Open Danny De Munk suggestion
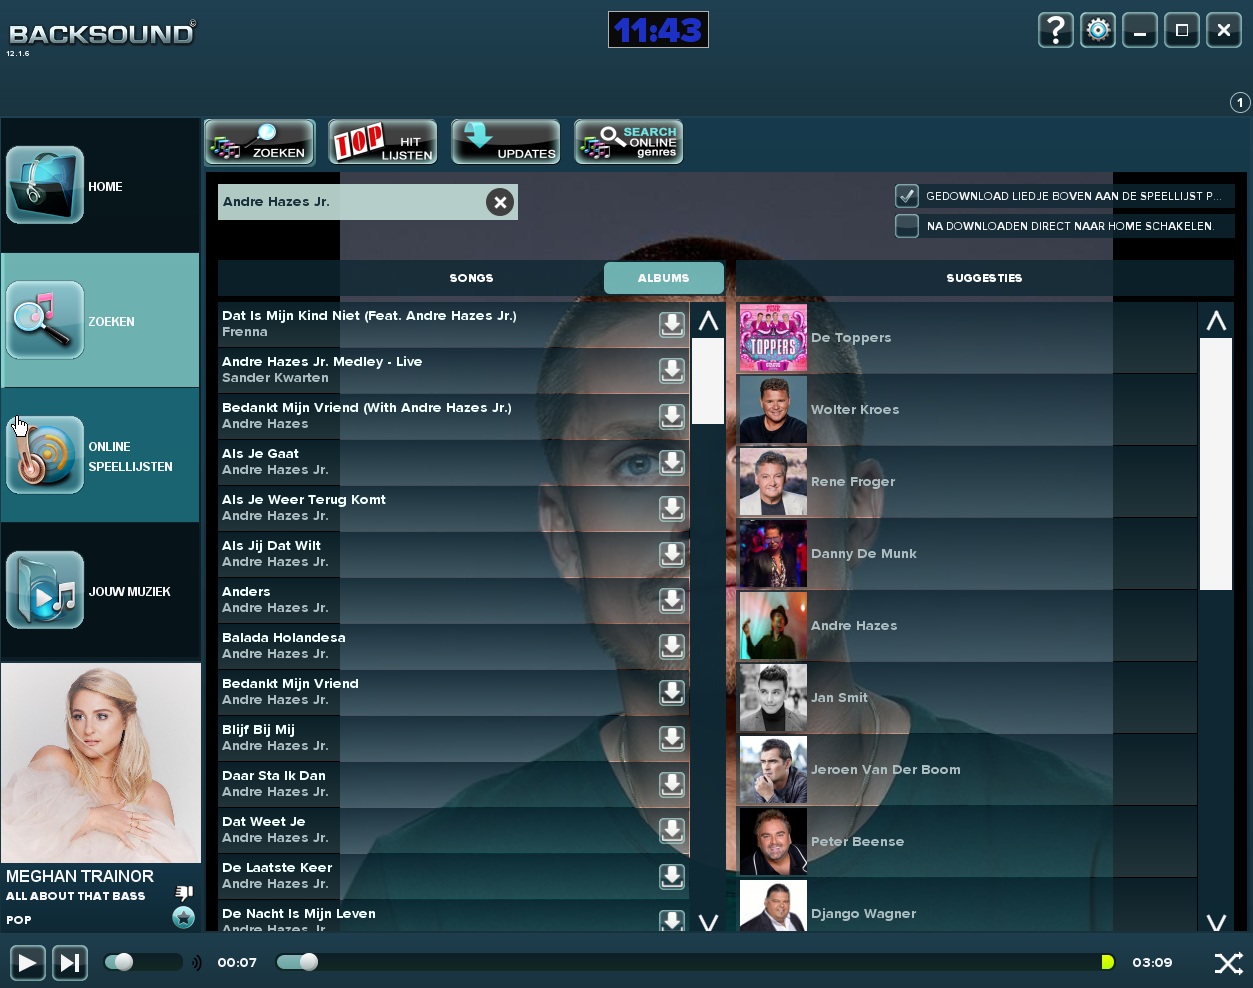1253x988 pixels. pyautogui.click(x=967, y=554)
